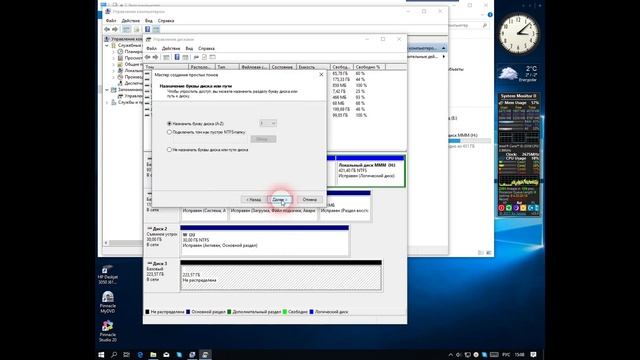Launch Edge browser from taskbar
The height and width of the screenshot is (360, 640).
140,355
